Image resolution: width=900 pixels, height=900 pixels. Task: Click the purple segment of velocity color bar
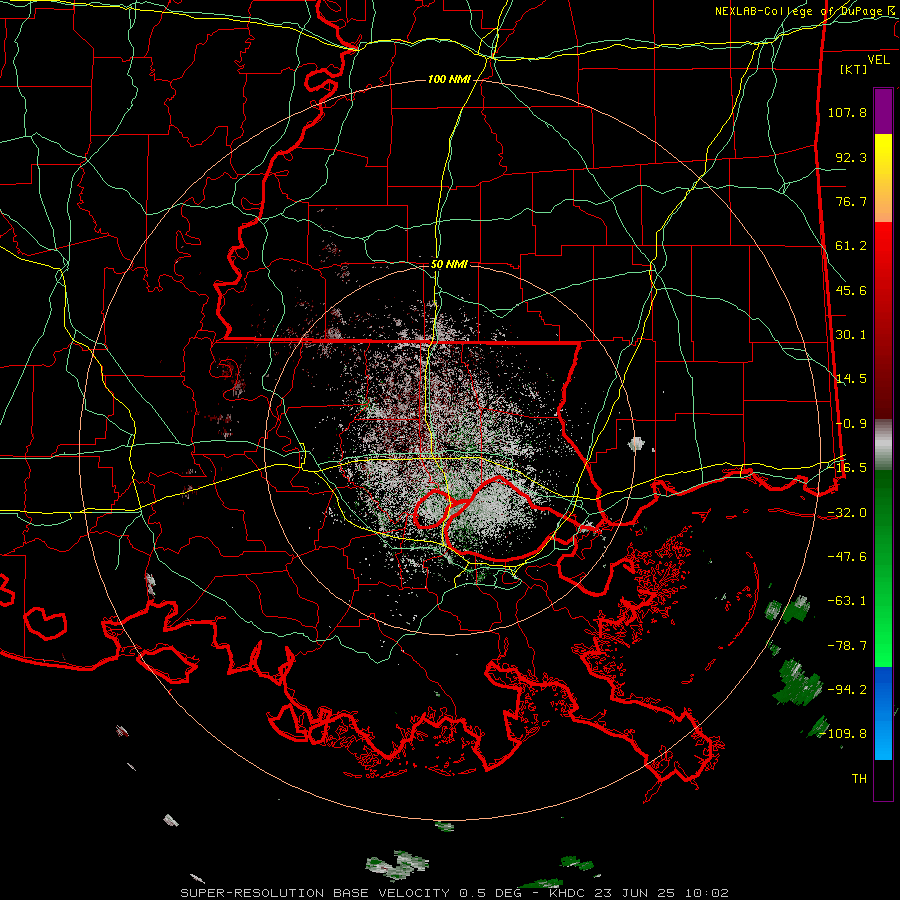tap(883, 111)
